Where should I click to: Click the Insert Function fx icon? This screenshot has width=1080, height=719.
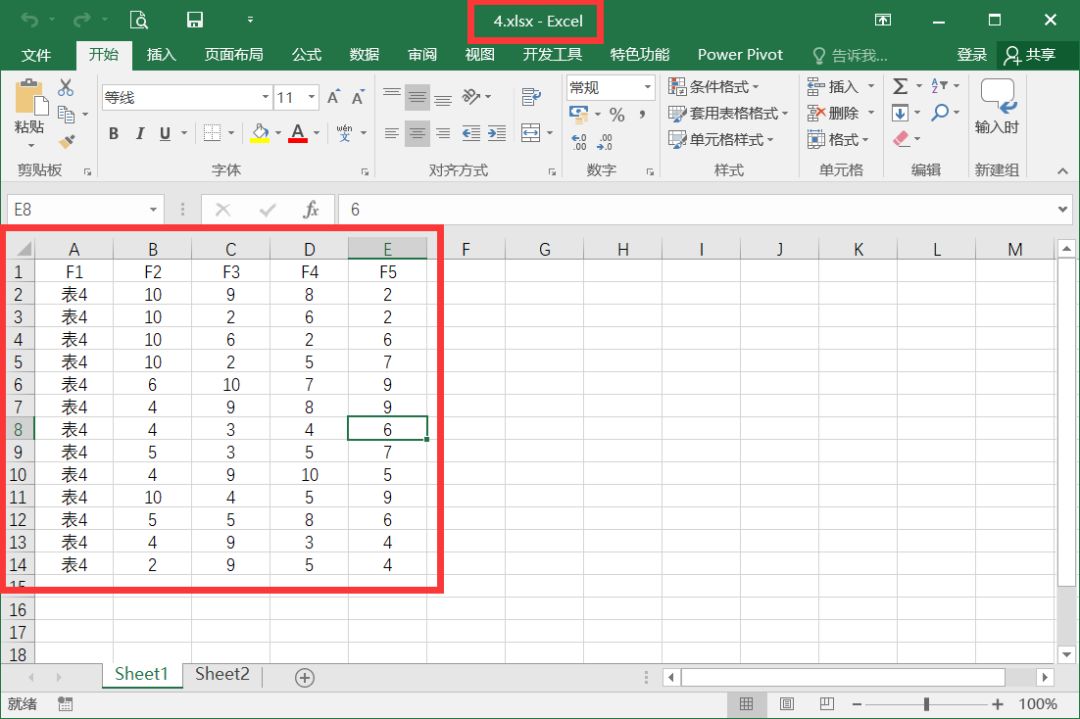tap(311, 209)
